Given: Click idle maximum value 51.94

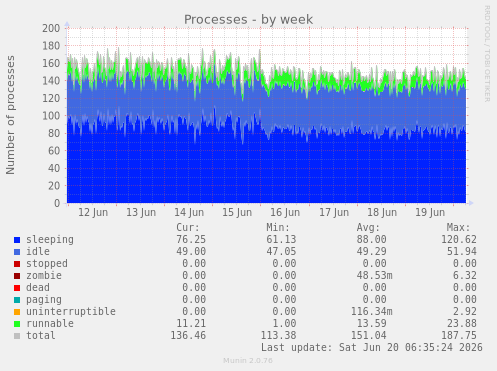Looking at the screenshot, I should click(x=462, y=251).
